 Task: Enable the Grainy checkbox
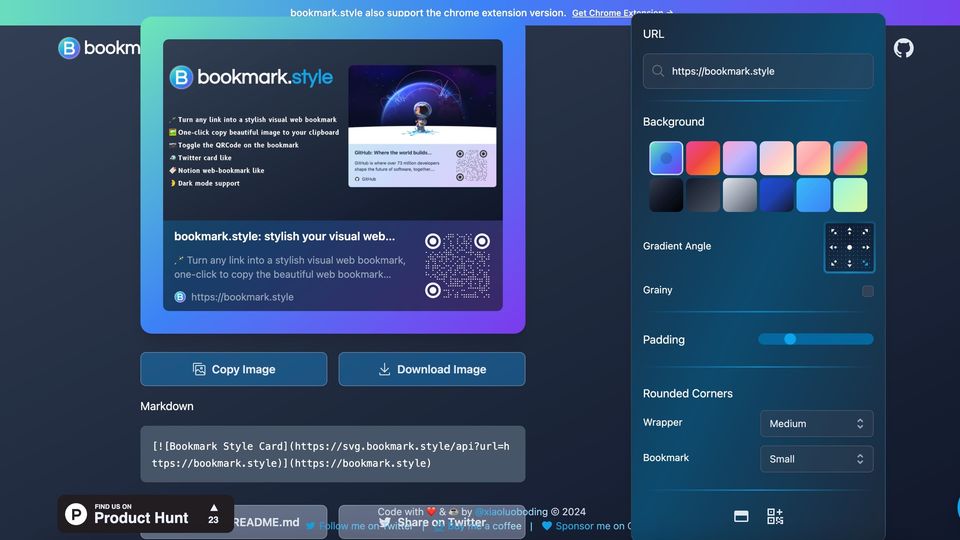868,291
